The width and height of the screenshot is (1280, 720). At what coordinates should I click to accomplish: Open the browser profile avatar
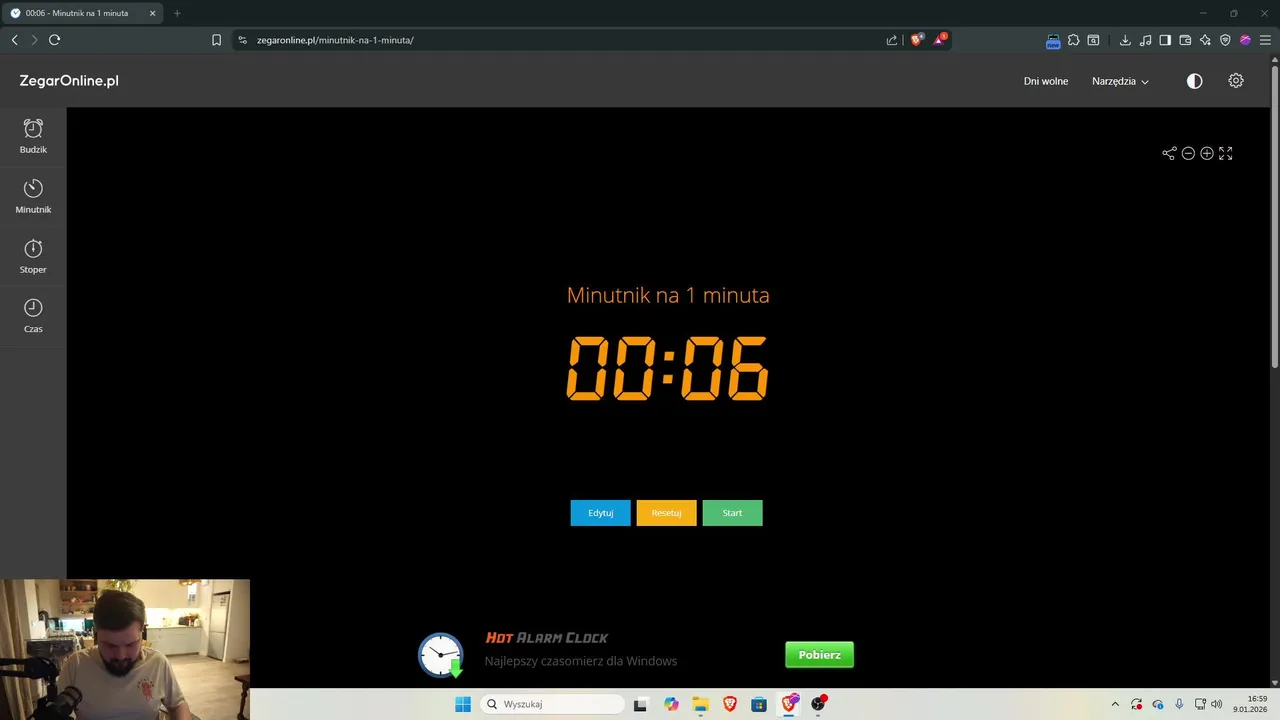[x=1245, y=40]
